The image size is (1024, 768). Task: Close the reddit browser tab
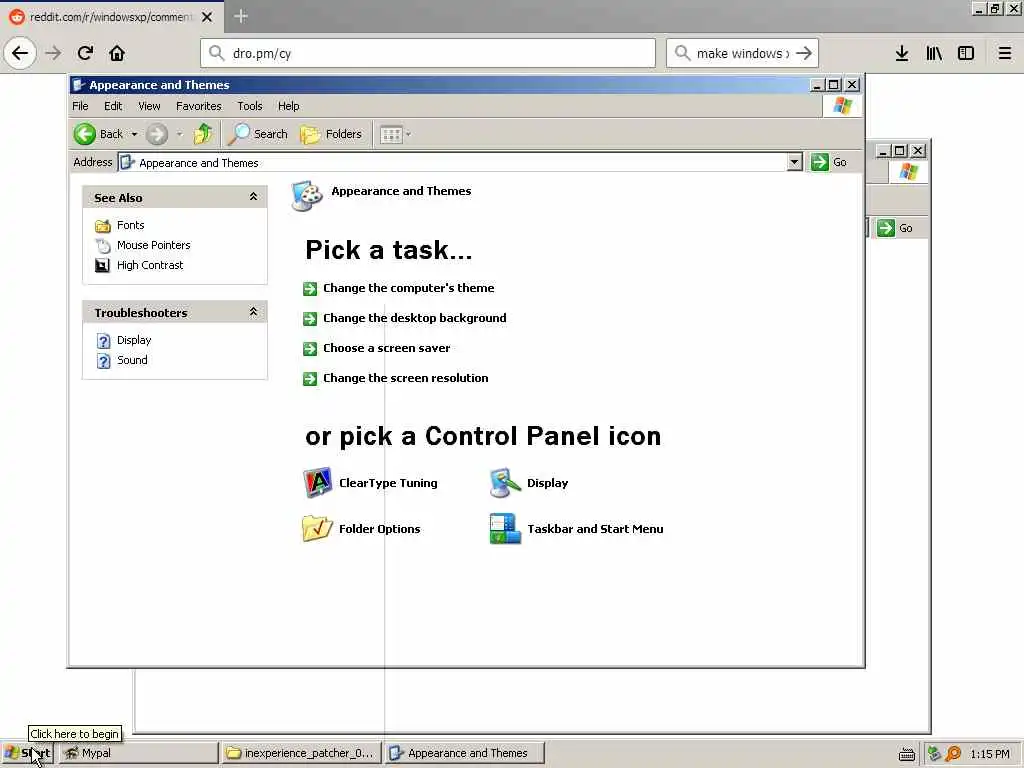pyautogui.click(x=207, y=17)
